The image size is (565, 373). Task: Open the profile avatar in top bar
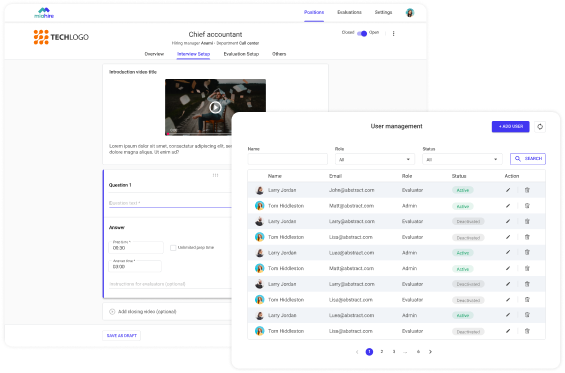click(x=410, y=13)
